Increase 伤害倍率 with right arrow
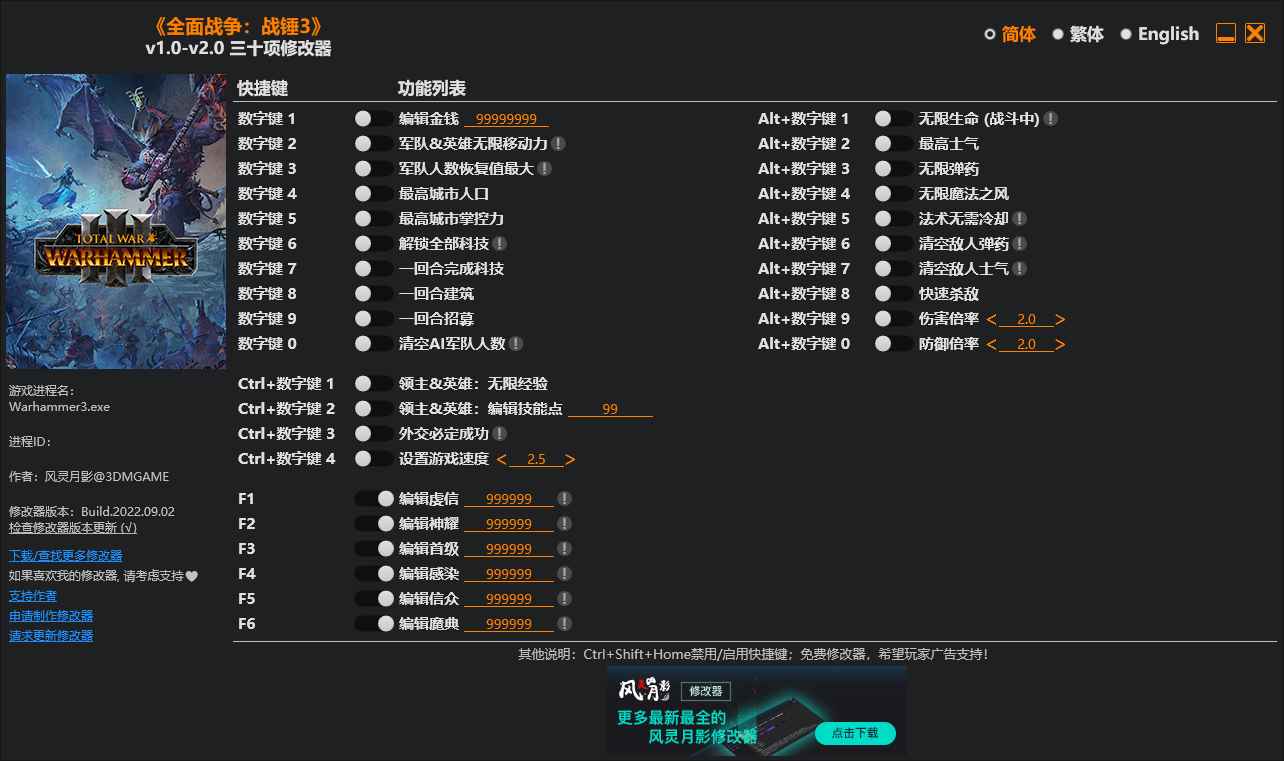The image size is (1284, 761). [x=1060, y=320]
